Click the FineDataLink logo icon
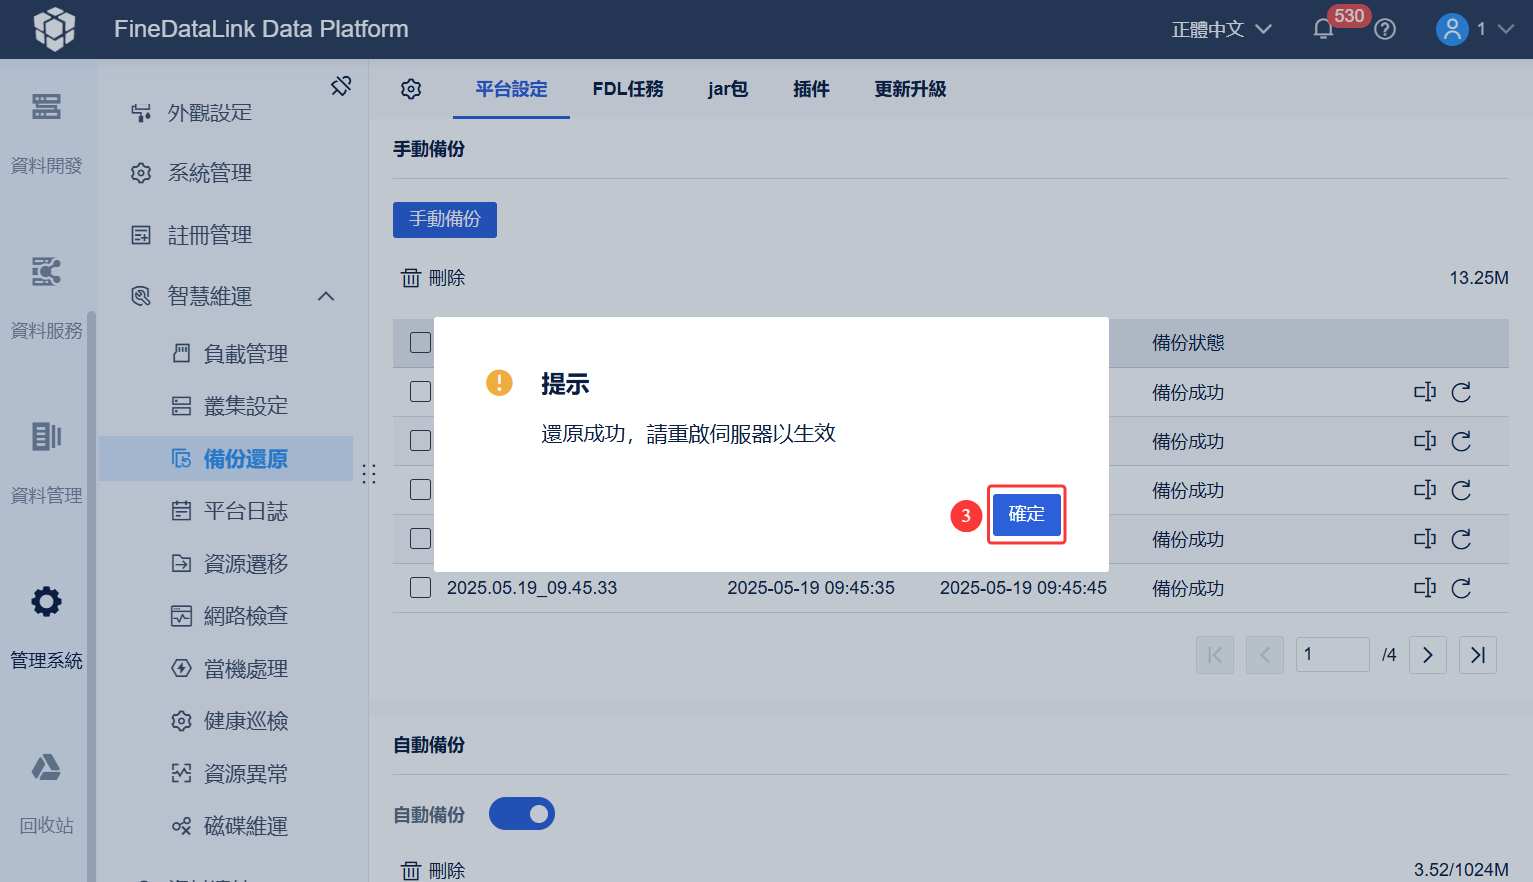 (x=55, y=29)
